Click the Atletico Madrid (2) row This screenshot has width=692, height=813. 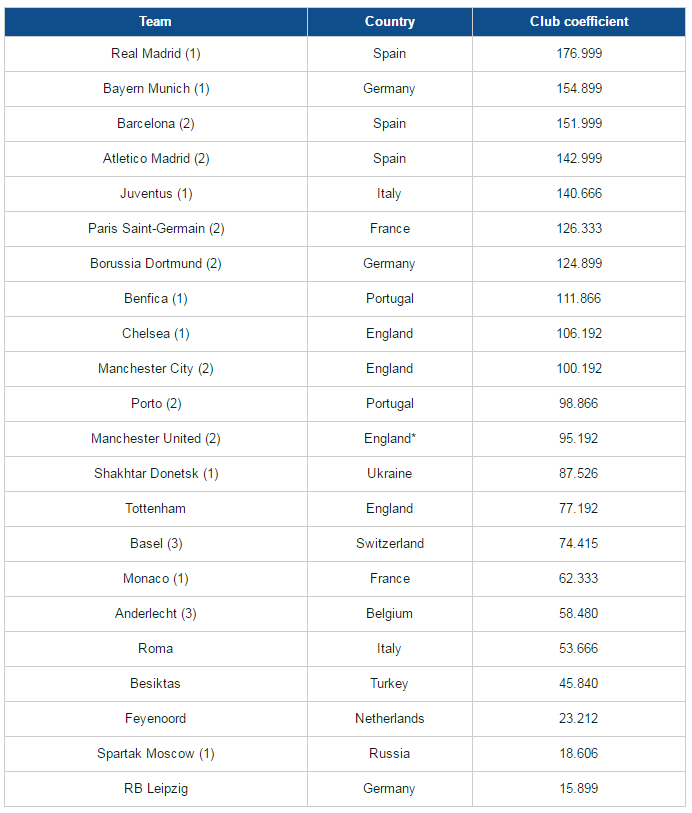click(156, 158)
